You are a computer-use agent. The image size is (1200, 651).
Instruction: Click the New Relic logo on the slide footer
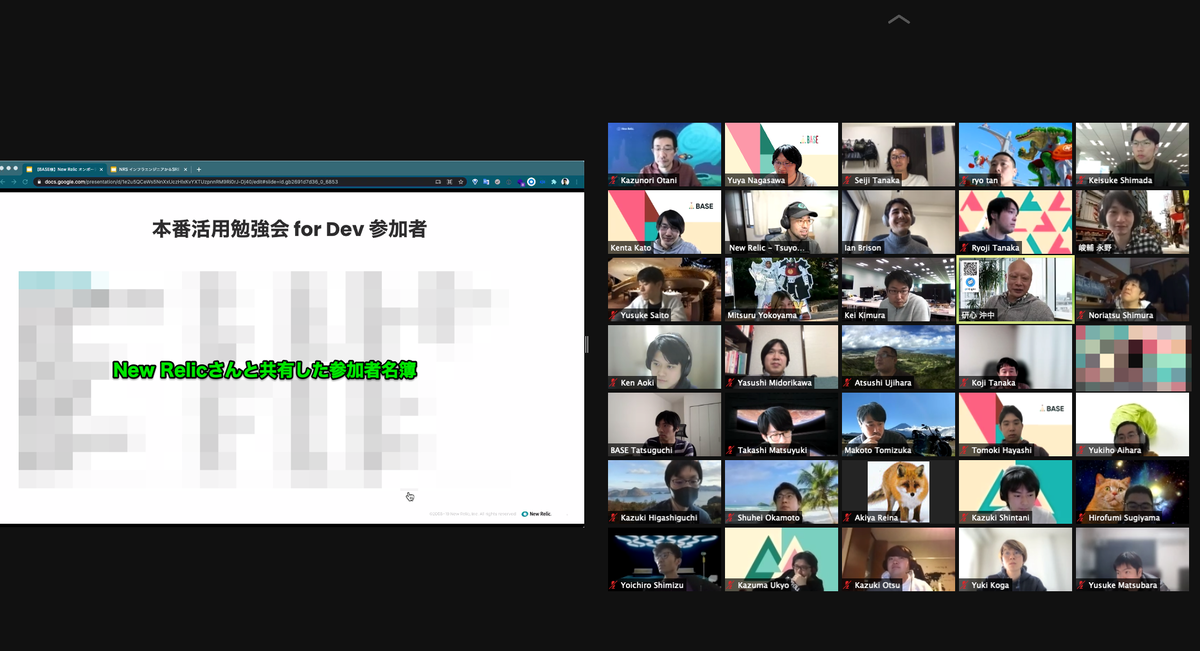coord(536,513)
